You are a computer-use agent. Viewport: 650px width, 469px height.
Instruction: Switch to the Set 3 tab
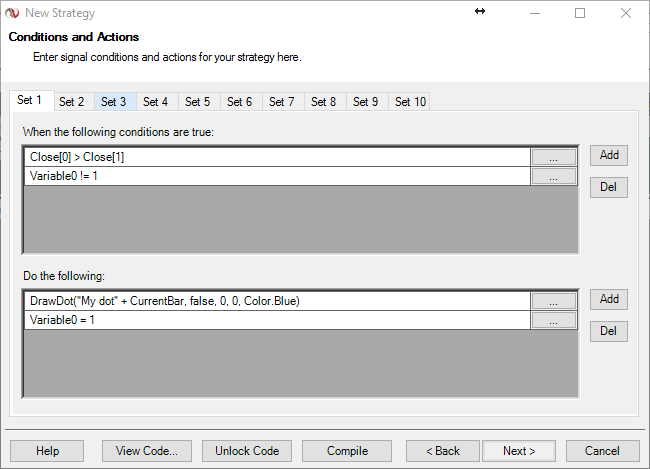[114, 102]
